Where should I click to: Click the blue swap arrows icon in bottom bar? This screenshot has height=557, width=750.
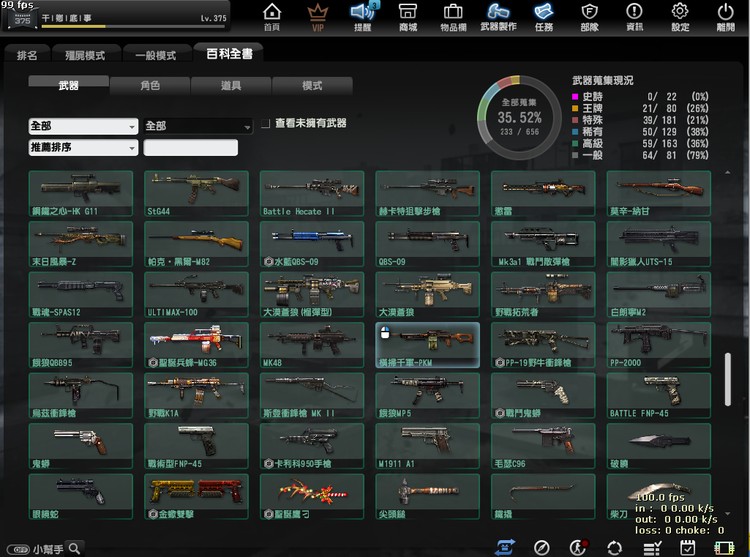tap(505, 547)
